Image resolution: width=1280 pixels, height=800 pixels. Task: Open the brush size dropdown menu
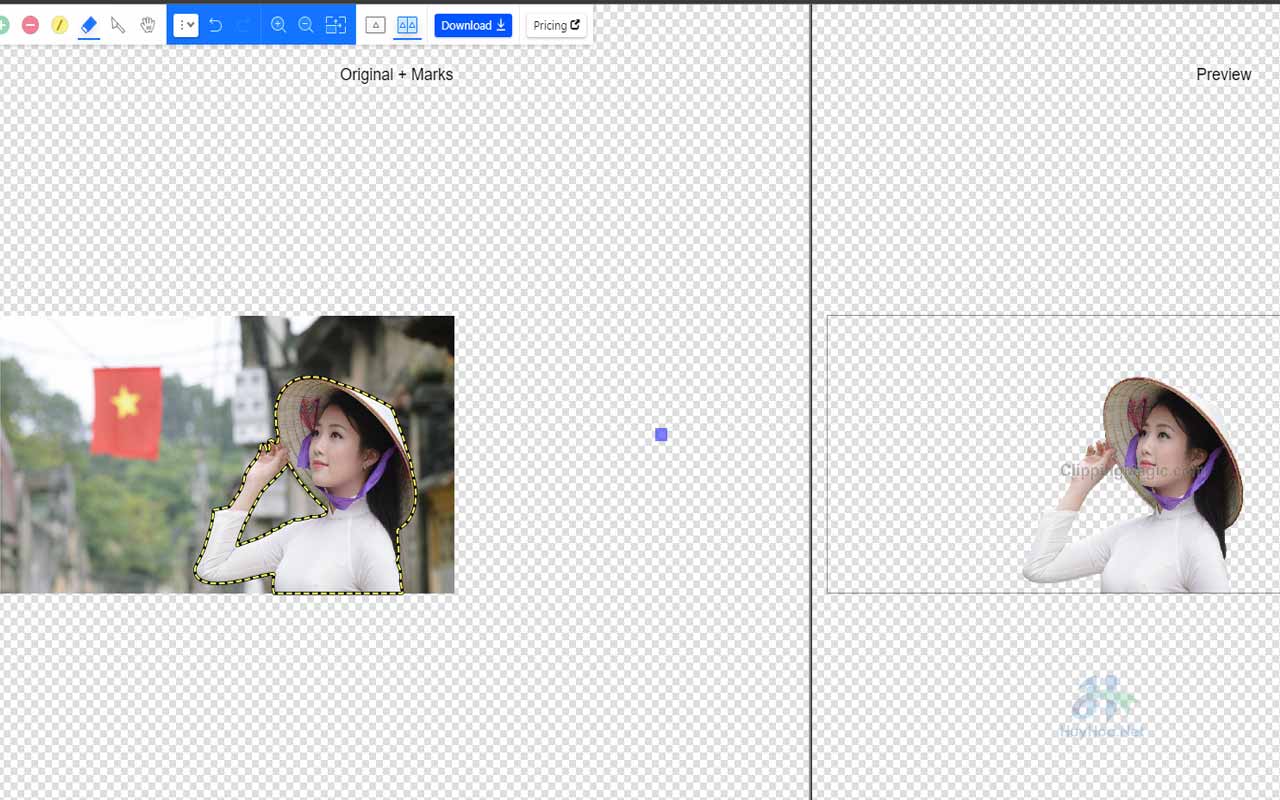click(x=186, y=25)
